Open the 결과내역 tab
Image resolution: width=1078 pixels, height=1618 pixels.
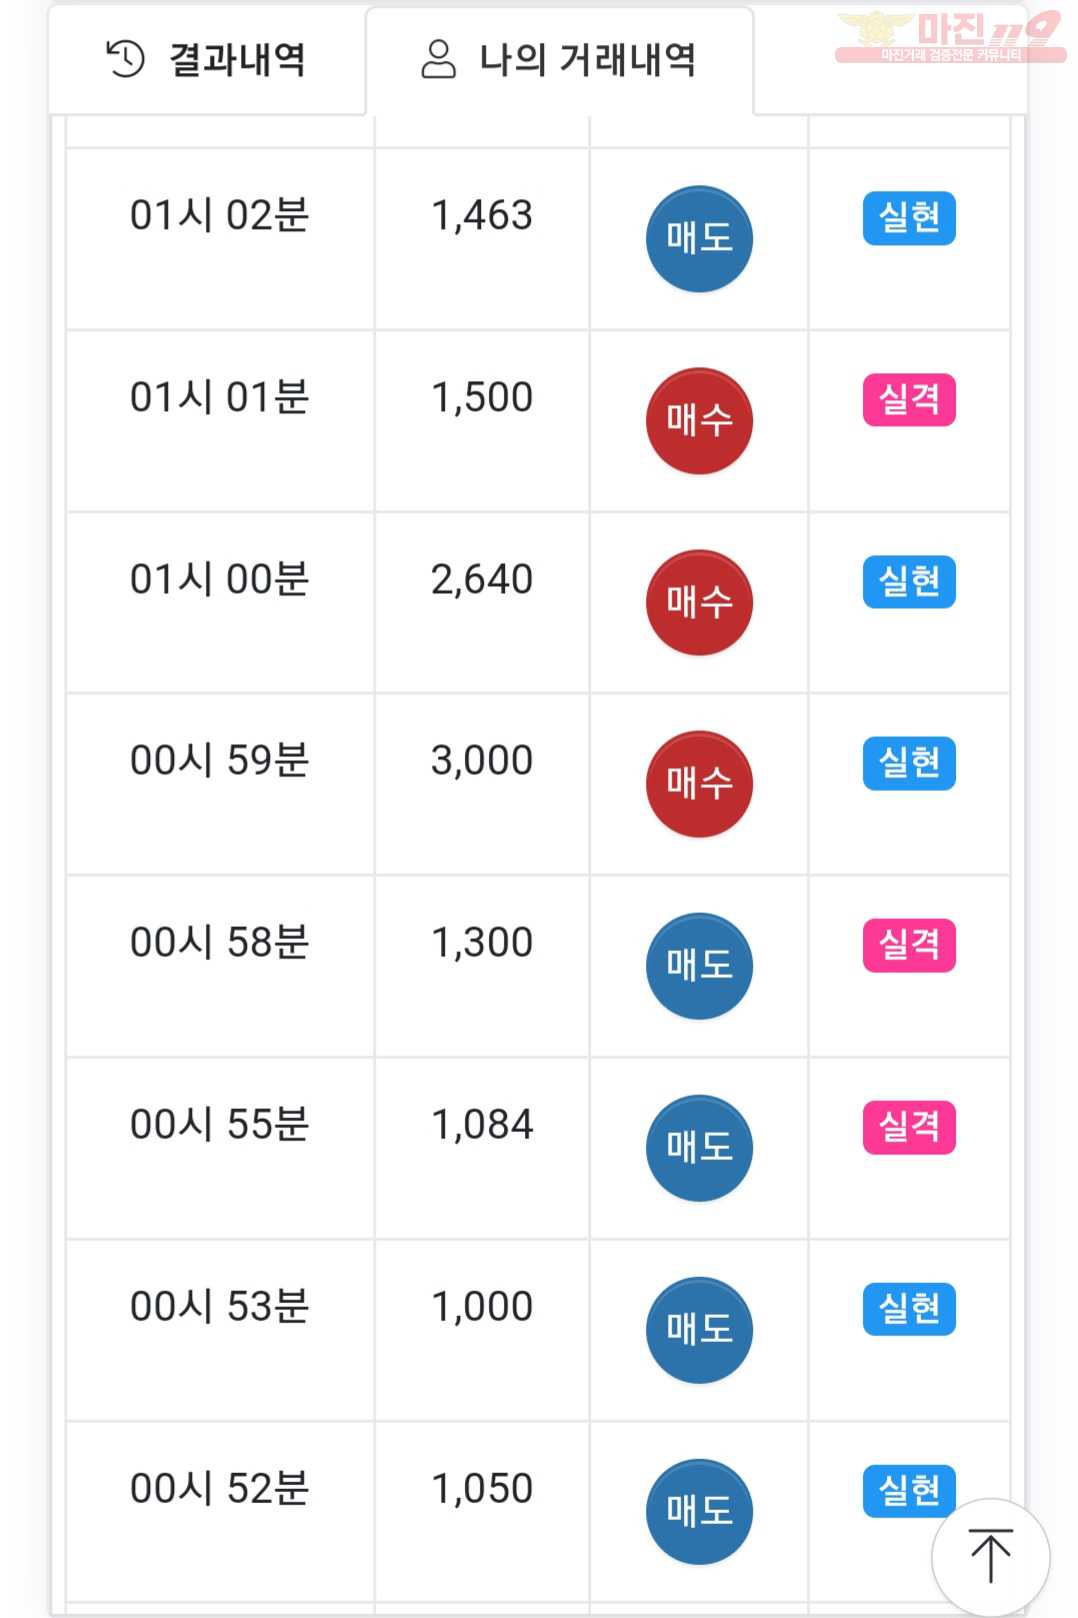point(206,60)
